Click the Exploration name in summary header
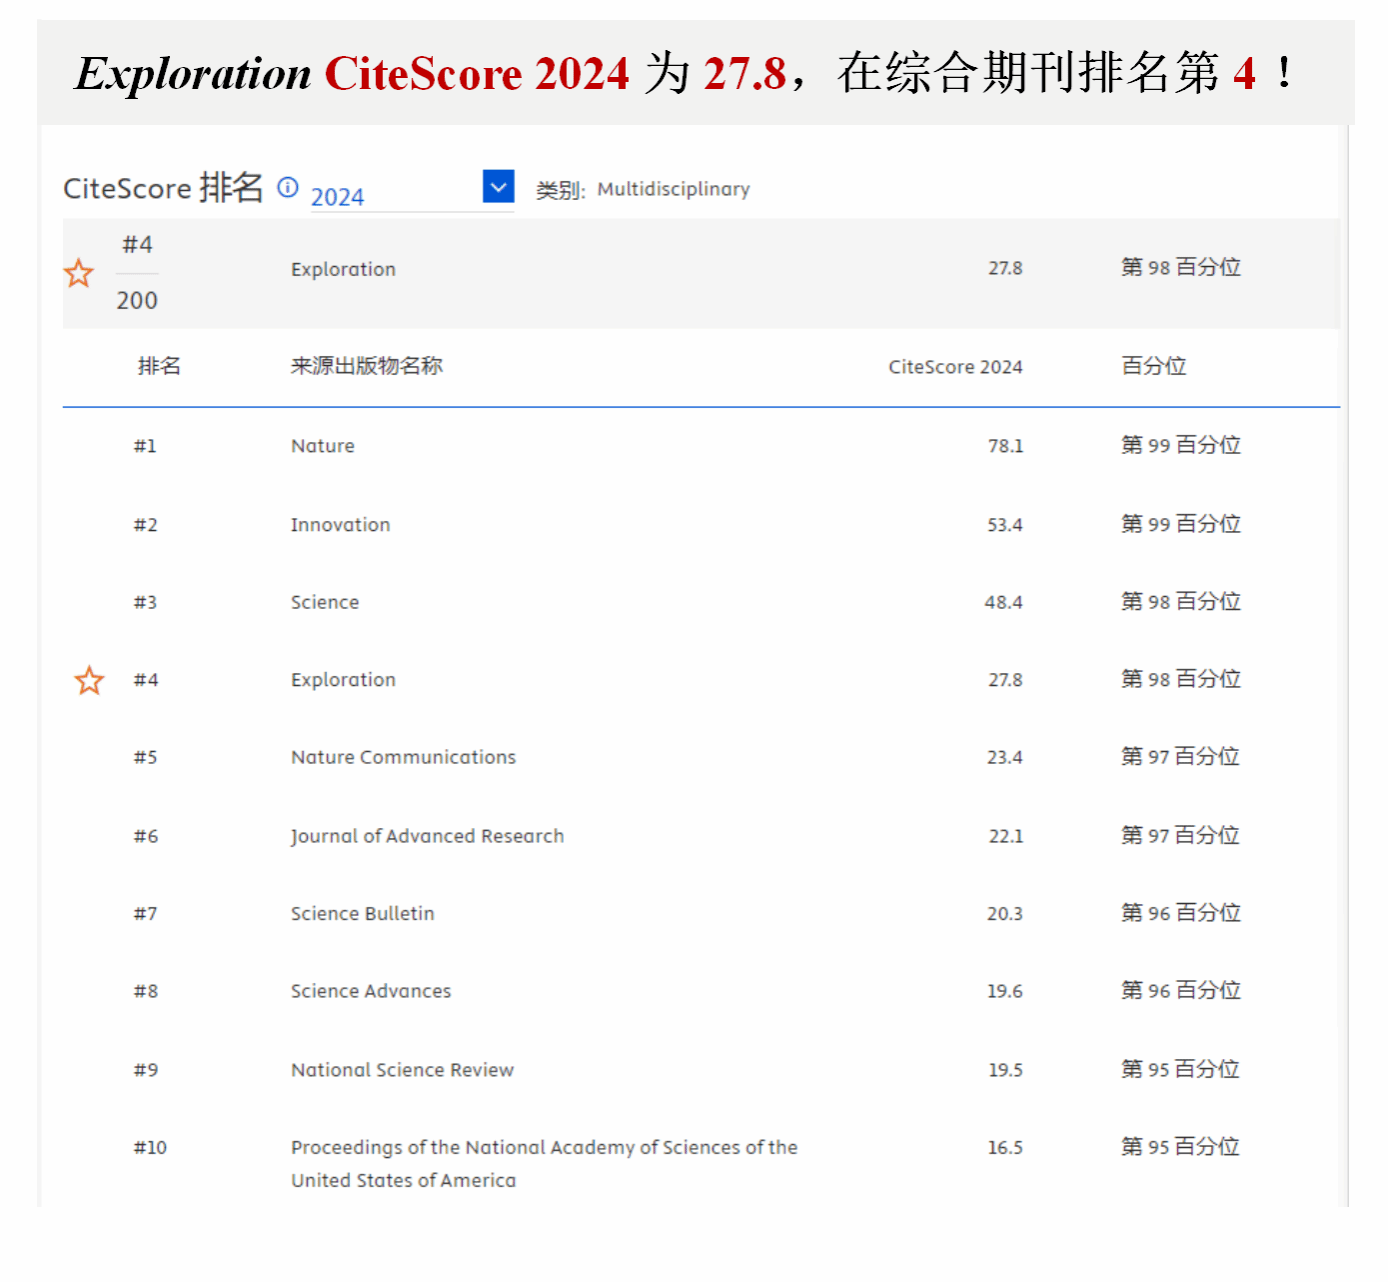Image resolution: width=1388 pixels, height=1282 pixels. tap(343, 269)
